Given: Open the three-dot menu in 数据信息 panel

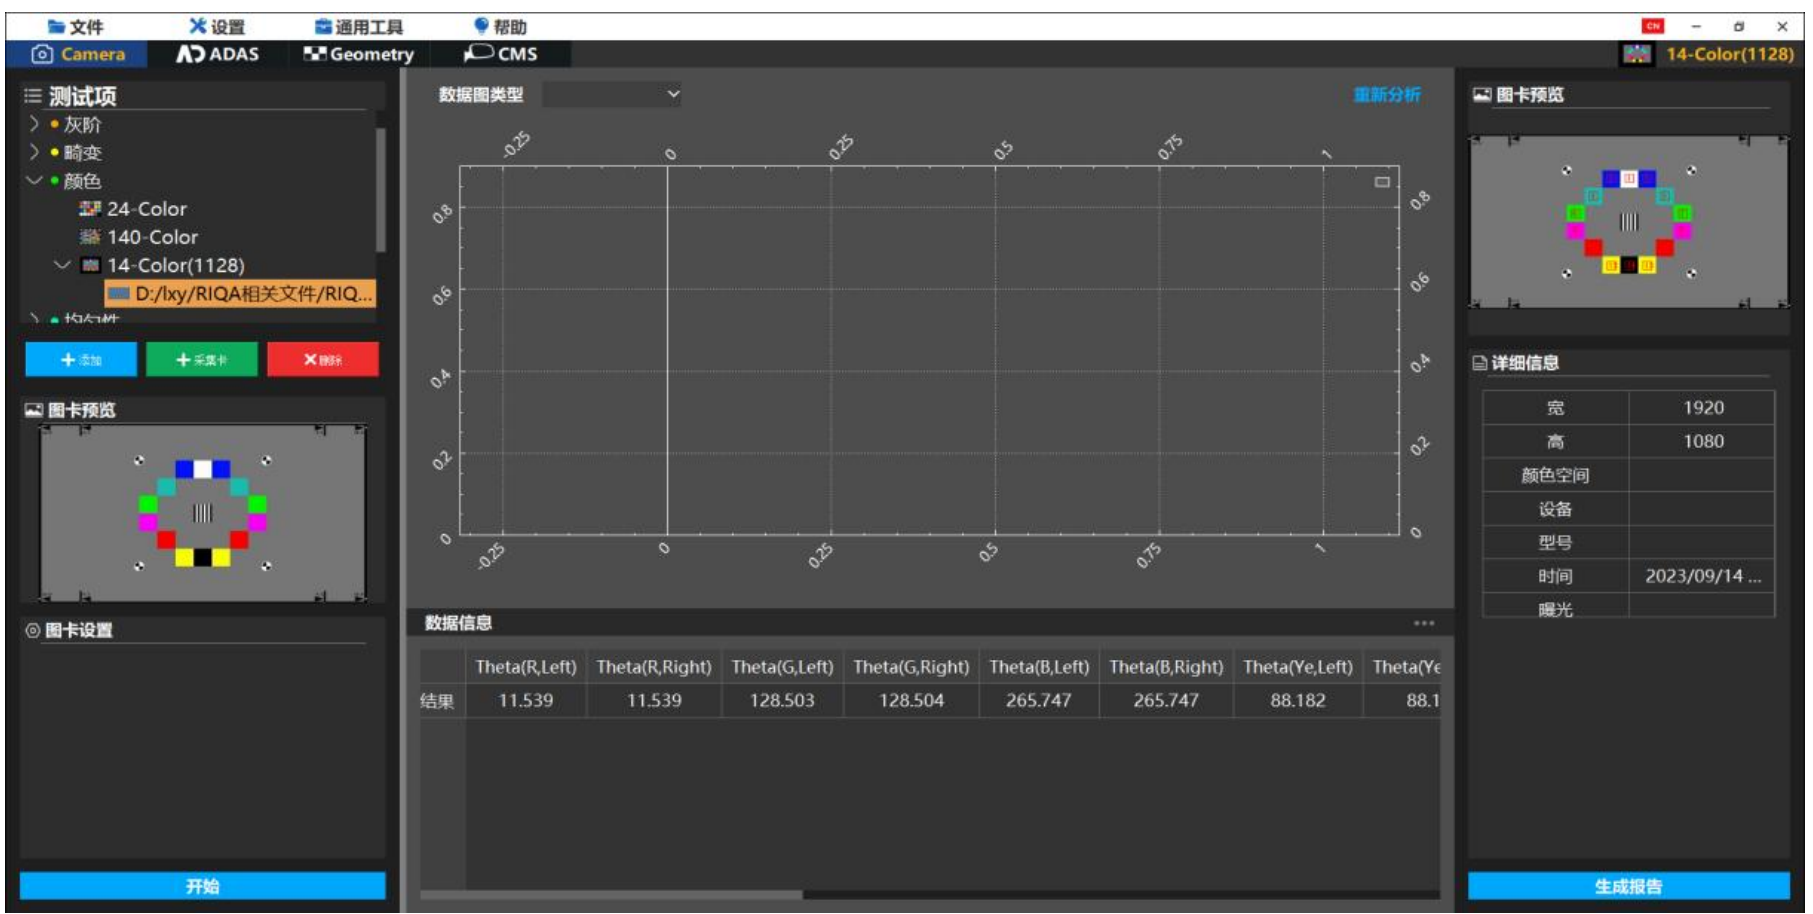Looking at the screenshot, I should click(x=1423, y=623).
